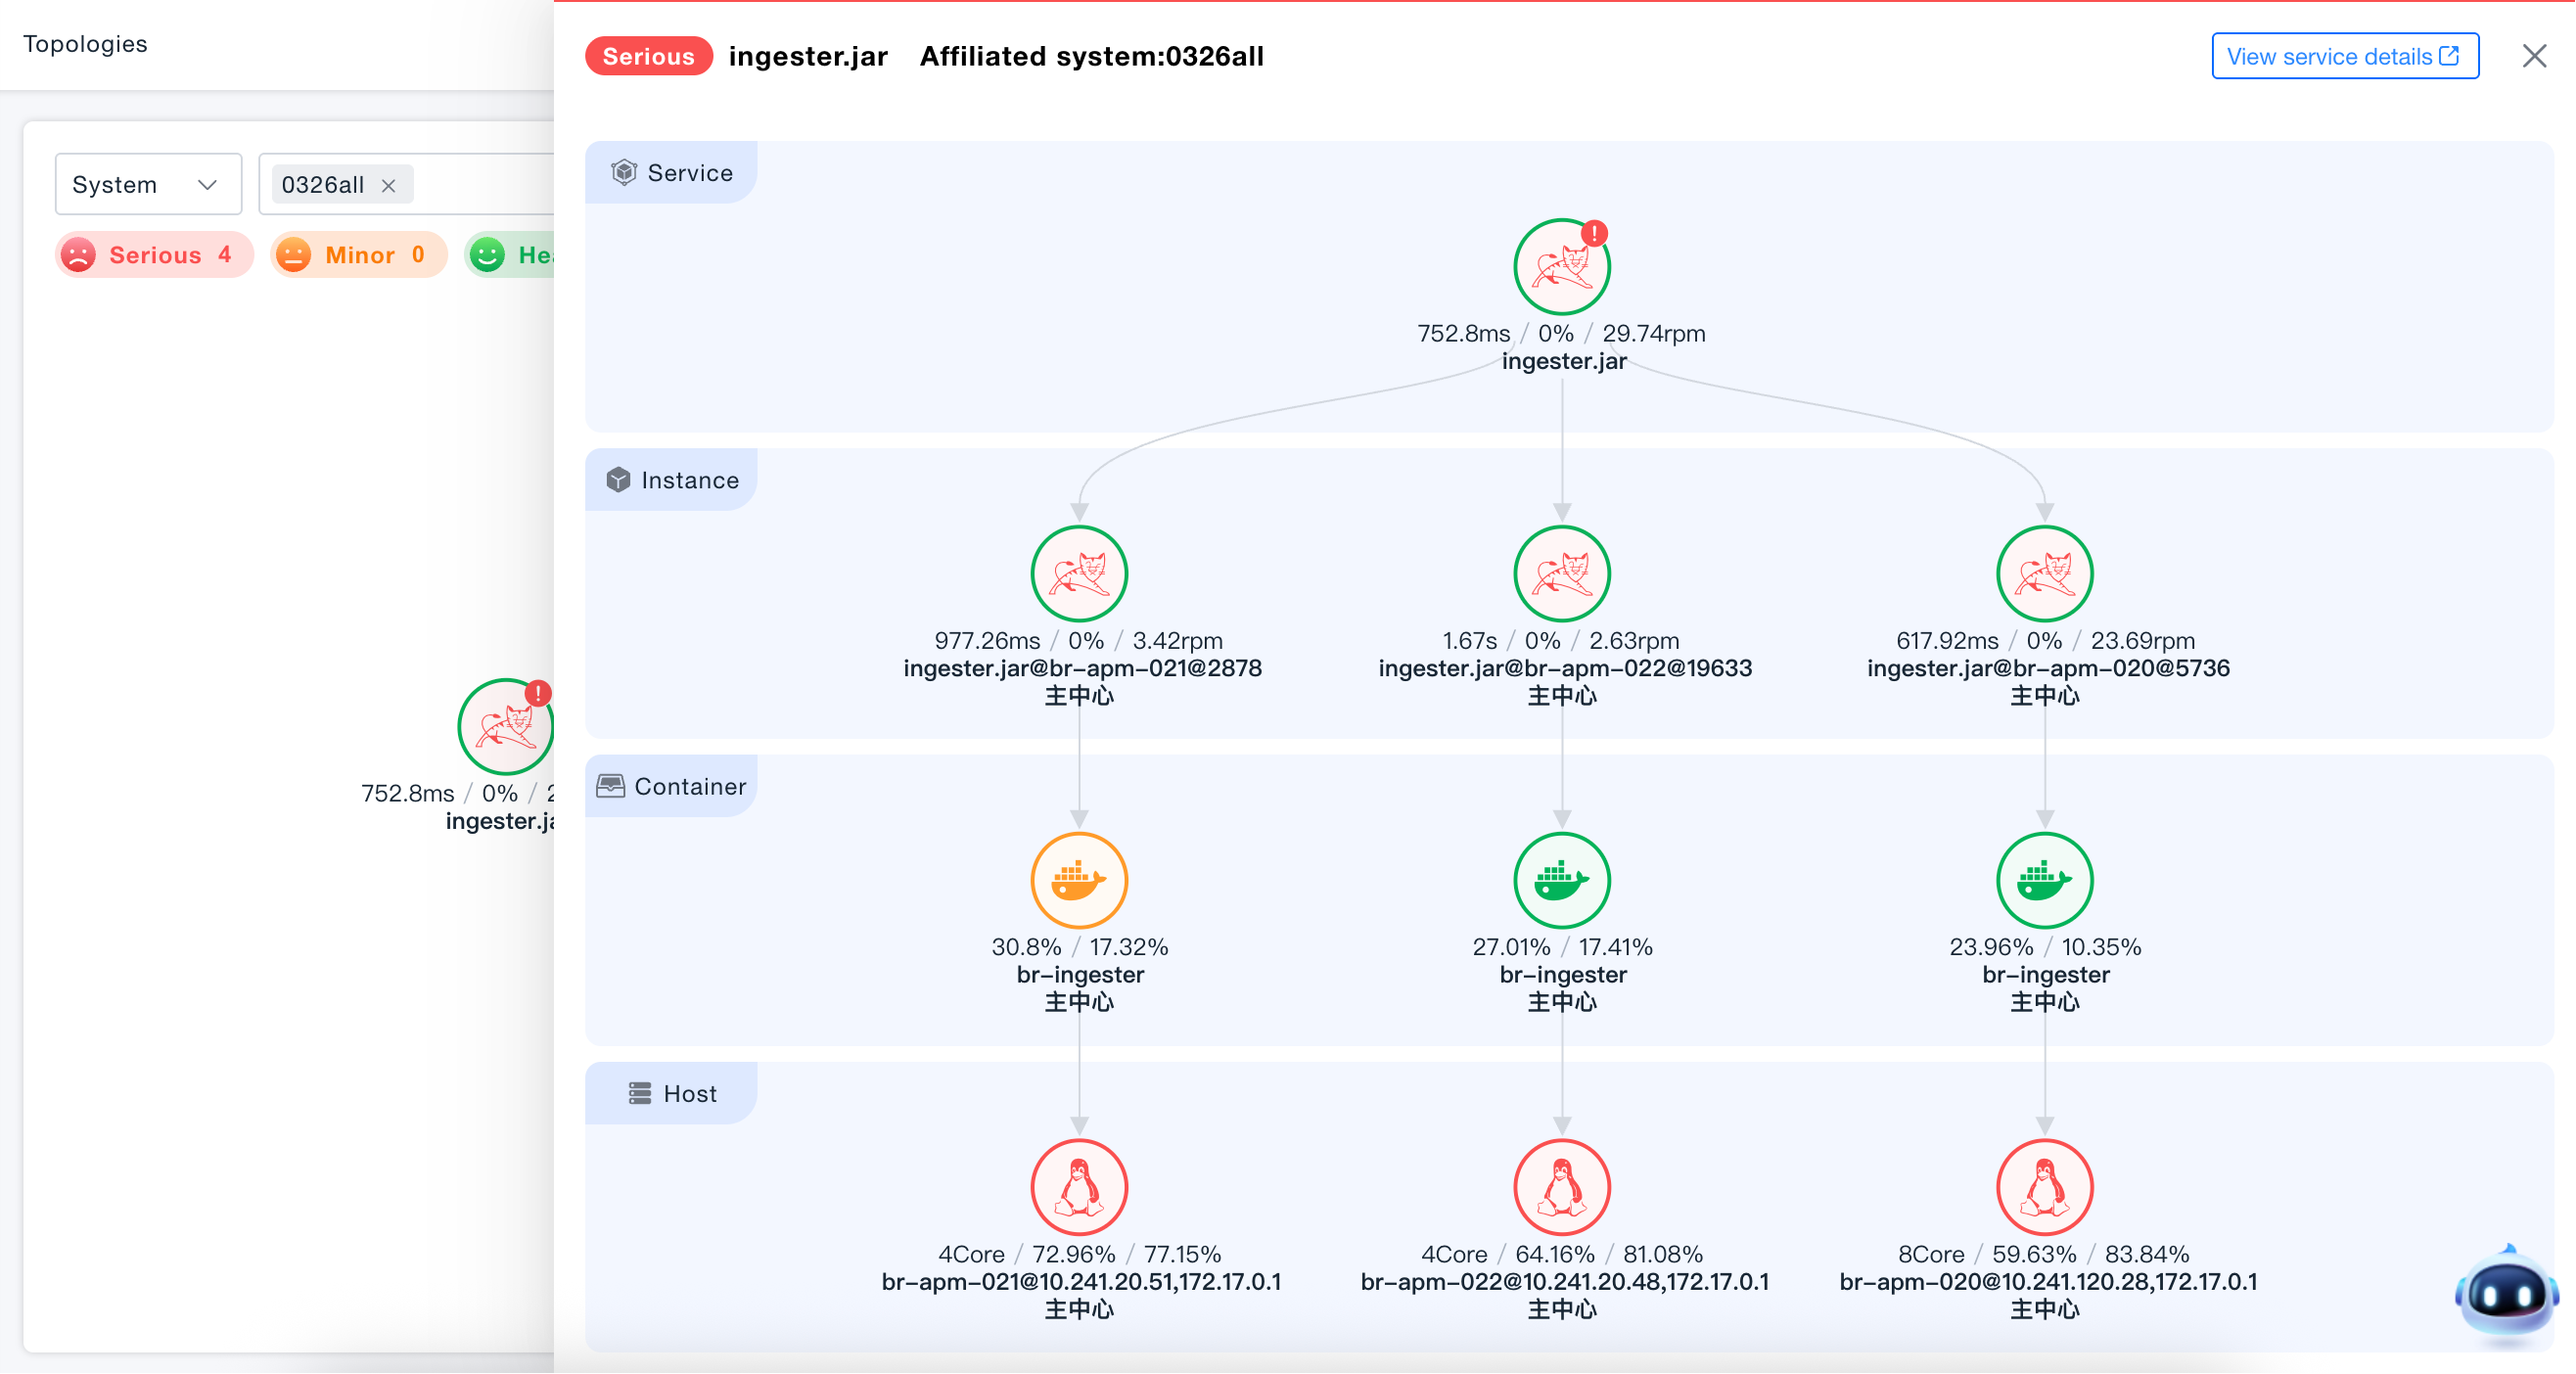
Task: Open the assistant robot chat icon
Action: coord(2506,1294)
